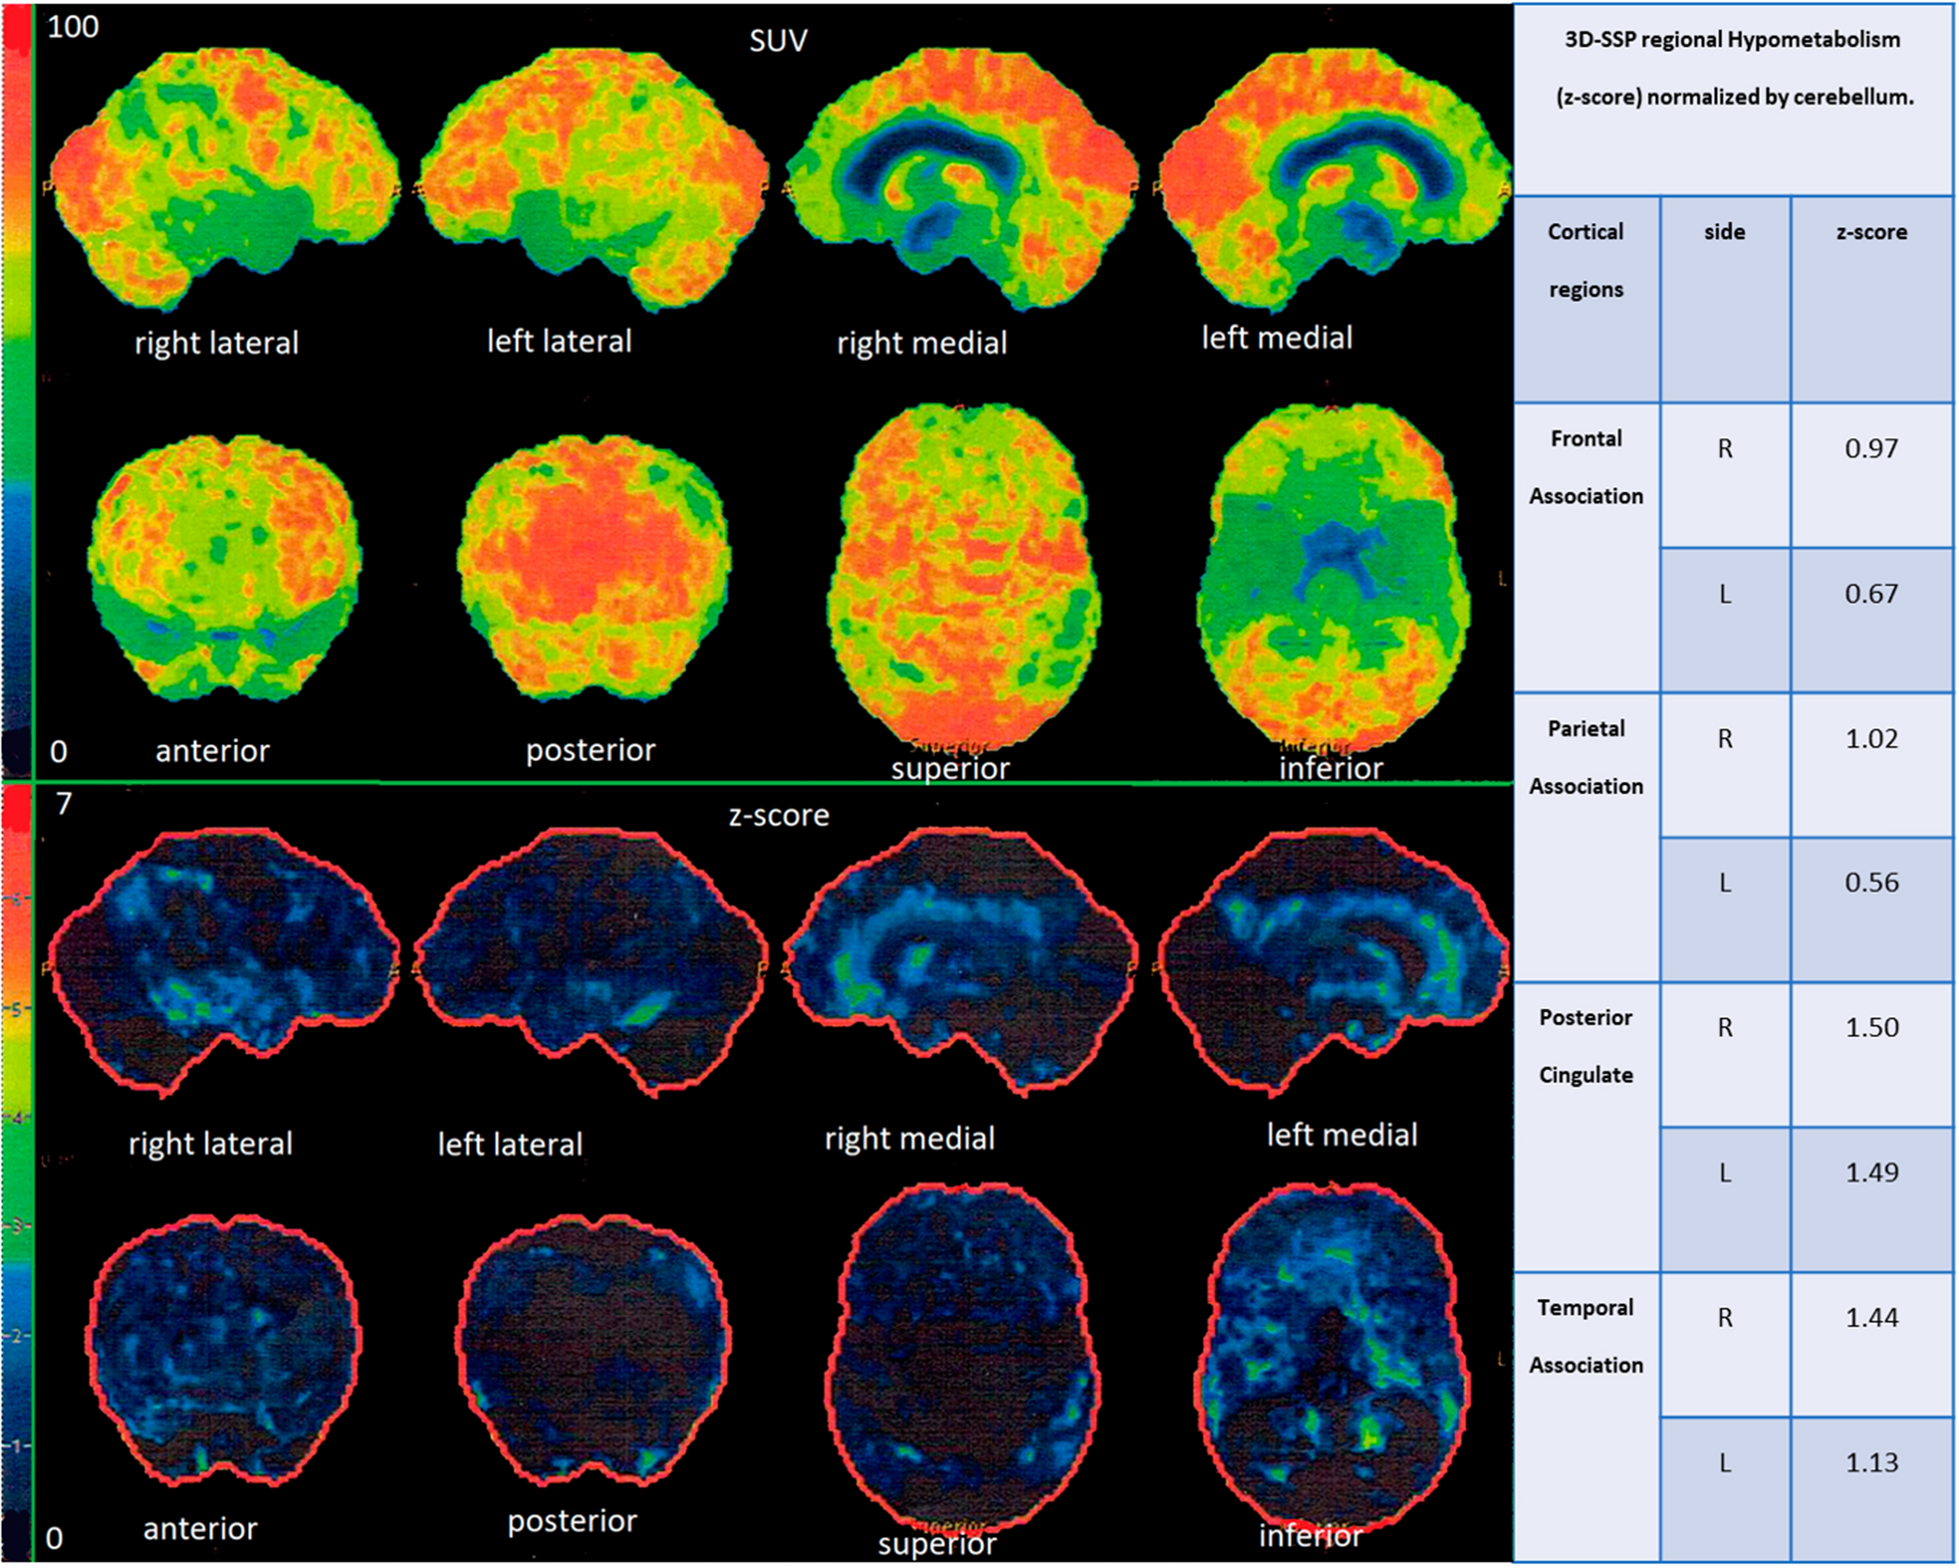Screen dimensions: 1959x1568
Task: Select the SUV inferior brain view
Action: pyautogui.click(x=1333, y=577)
